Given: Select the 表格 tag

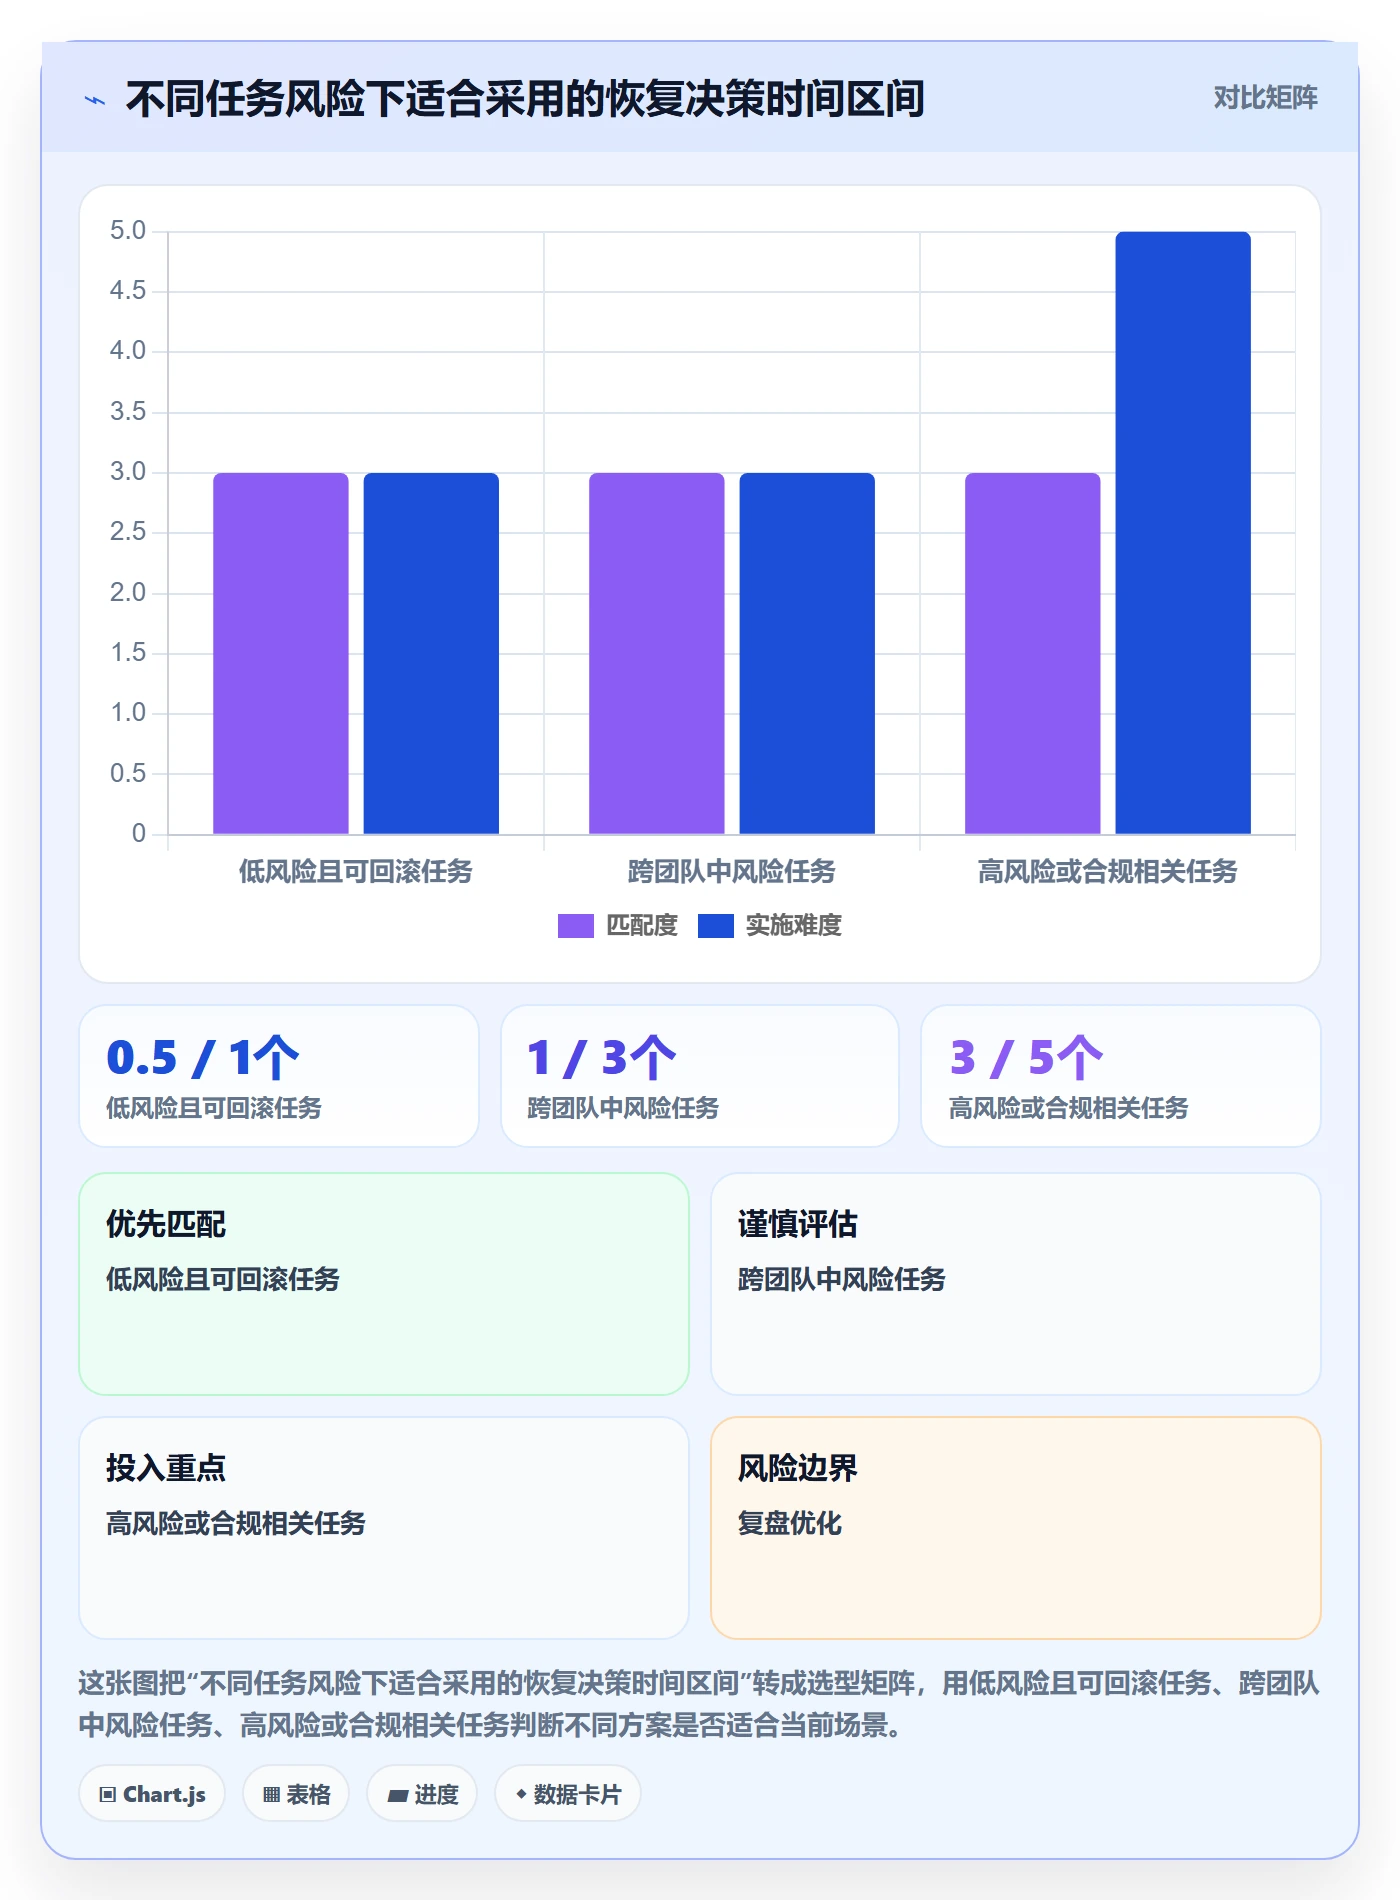Looking at the screenshot, I should click(296, 1794).
